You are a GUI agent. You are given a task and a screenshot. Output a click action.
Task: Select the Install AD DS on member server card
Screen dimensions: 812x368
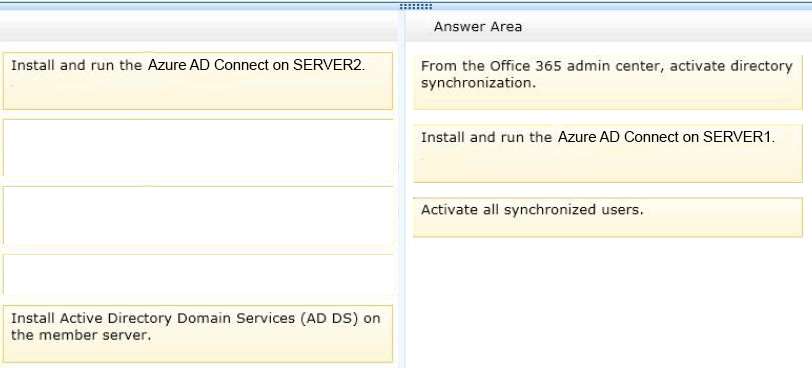click(197, 334)
